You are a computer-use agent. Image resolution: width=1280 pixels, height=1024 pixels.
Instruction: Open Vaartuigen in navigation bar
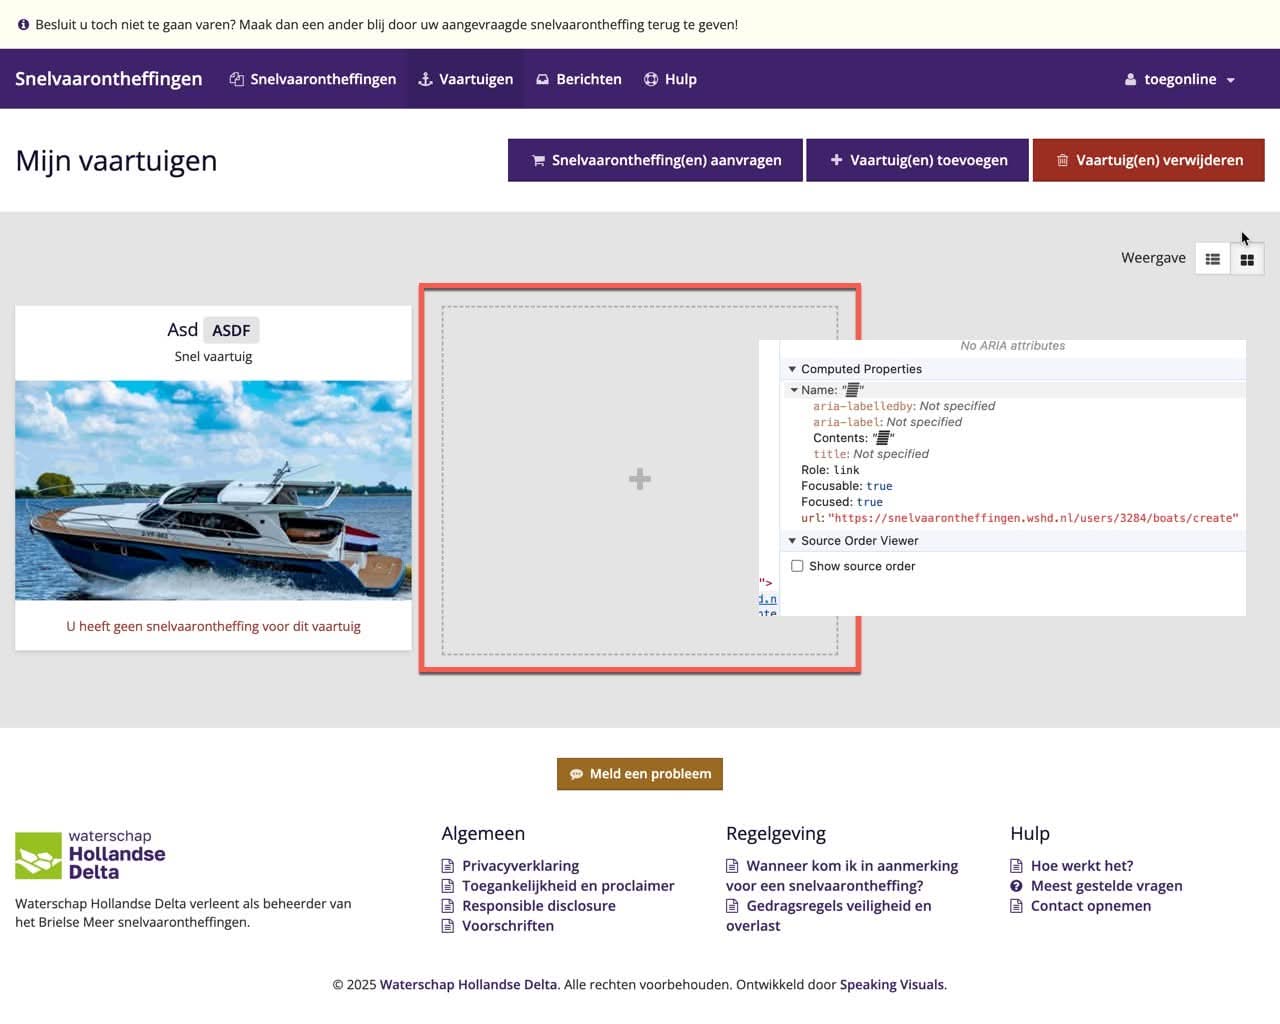tap(465, 80)
